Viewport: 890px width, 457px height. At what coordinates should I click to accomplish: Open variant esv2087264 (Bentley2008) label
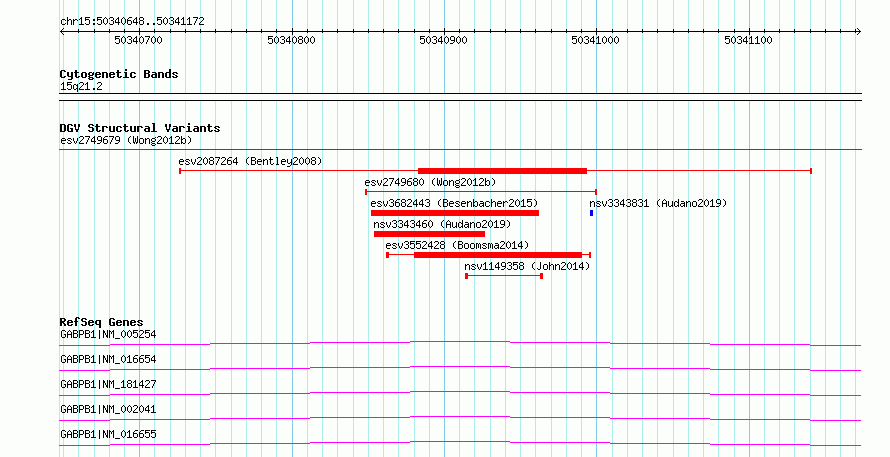pos(250,161)
